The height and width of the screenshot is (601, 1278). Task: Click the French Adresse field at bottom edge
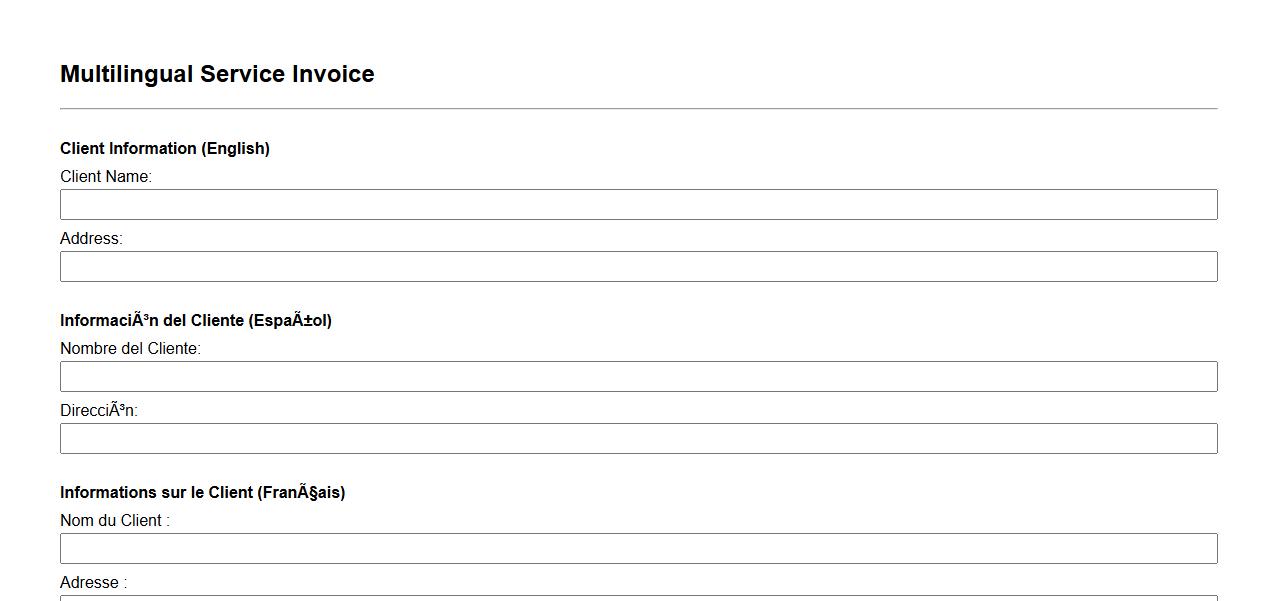[638, 598]
